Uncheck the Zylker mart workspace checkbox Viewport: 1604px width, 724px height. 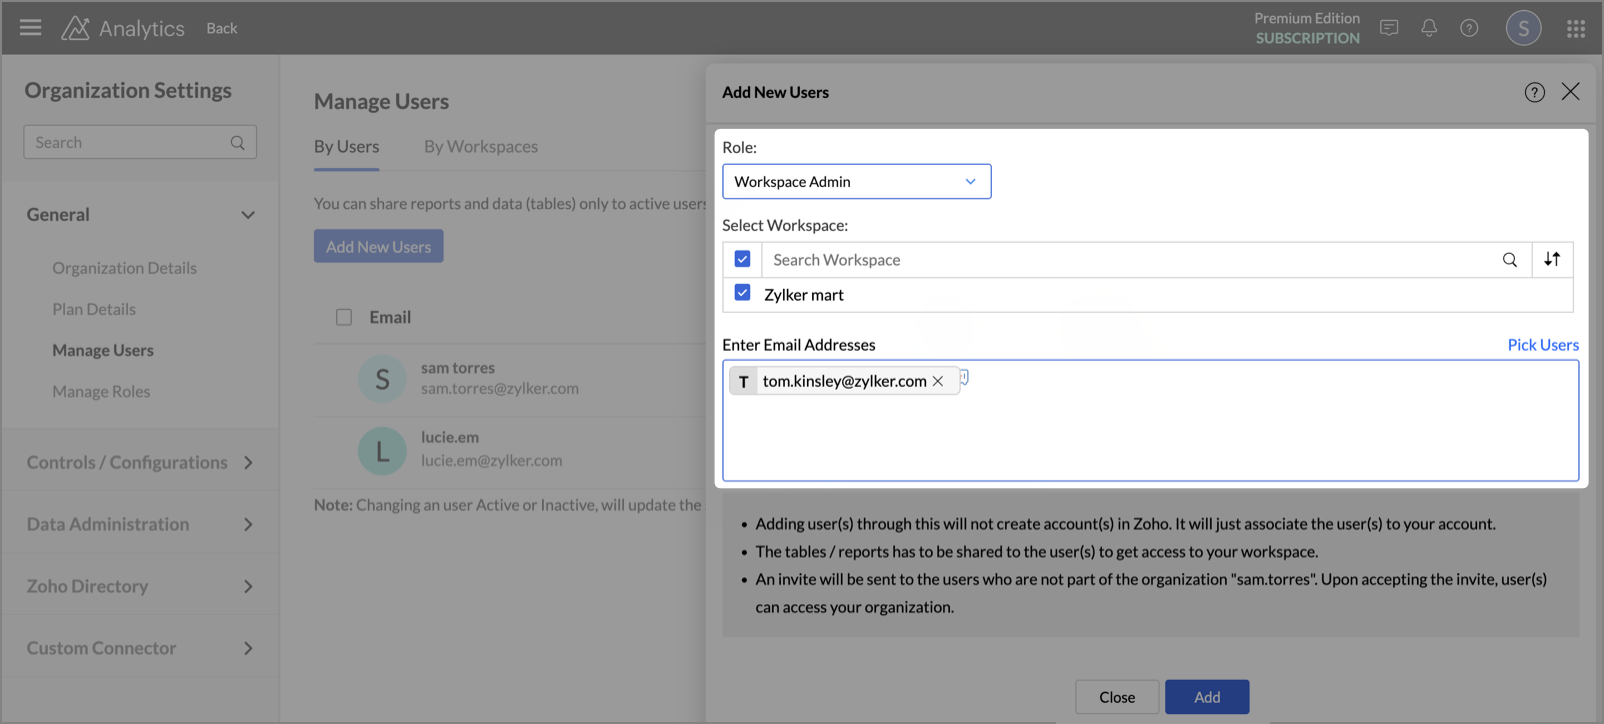[742, 293]
